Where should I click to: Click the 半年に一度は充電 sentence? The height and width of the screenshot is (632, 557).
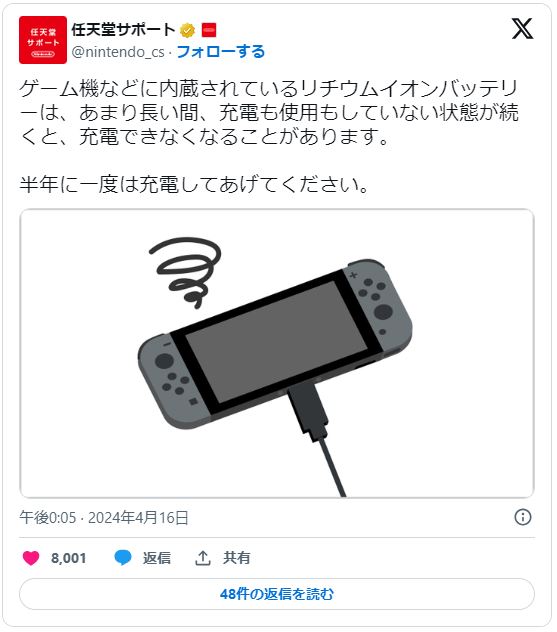193,185
